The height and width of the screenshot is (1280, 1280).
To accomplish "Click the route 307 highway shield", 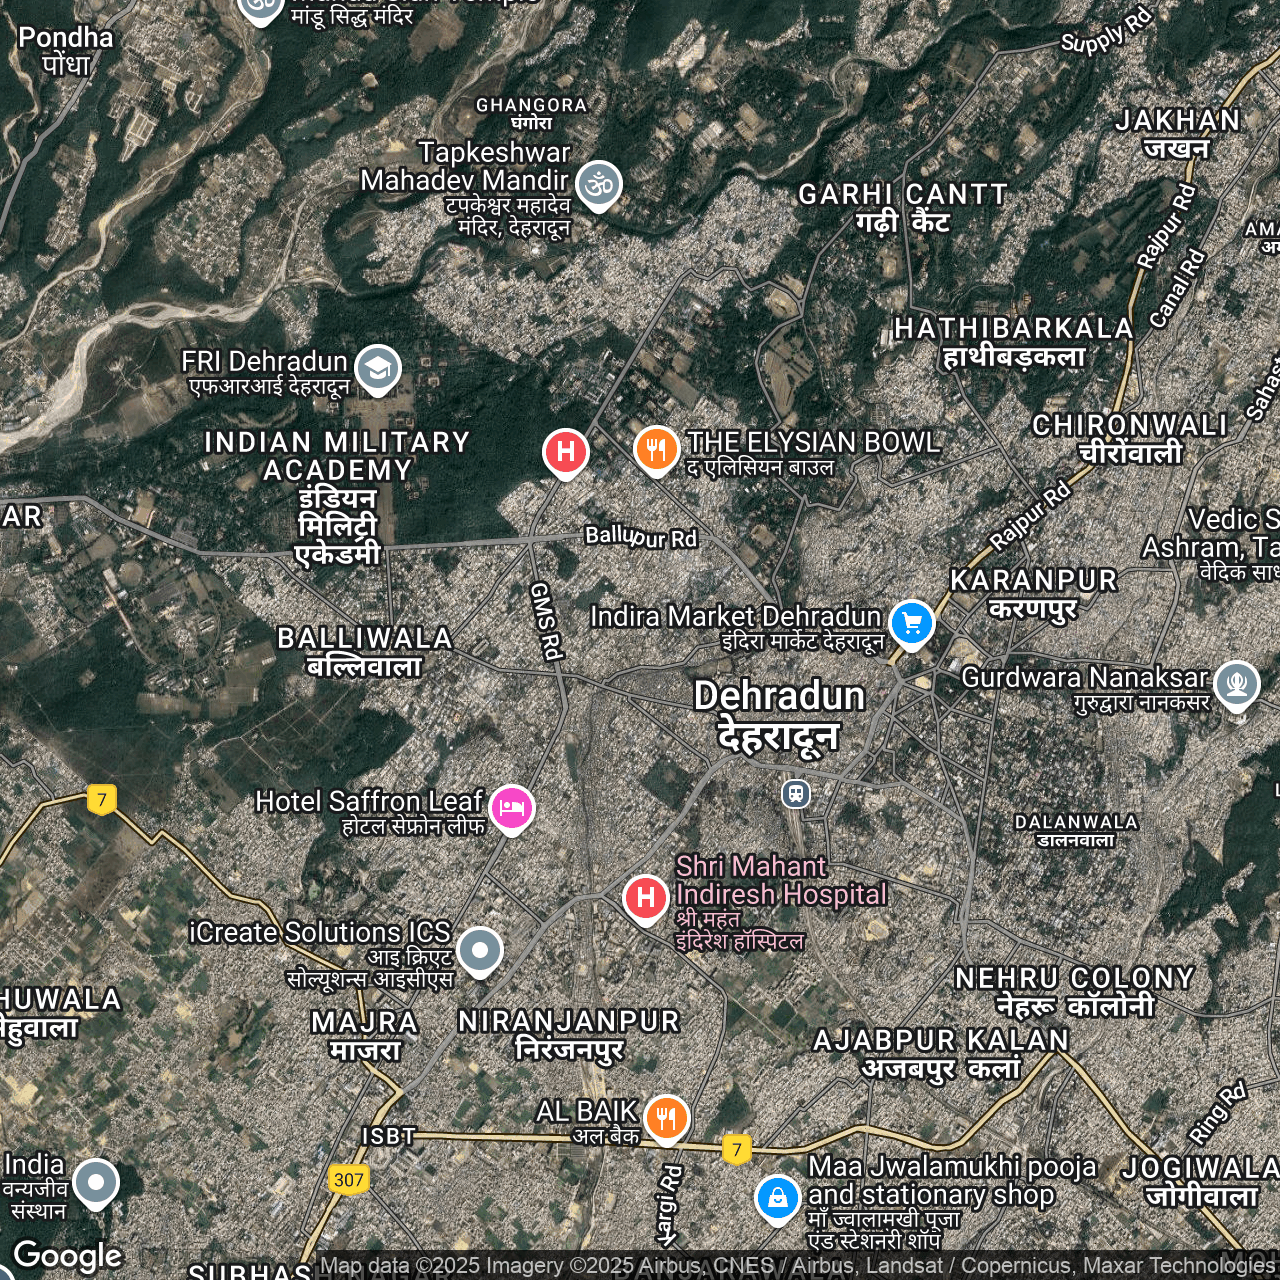I will pos(348,1180).
